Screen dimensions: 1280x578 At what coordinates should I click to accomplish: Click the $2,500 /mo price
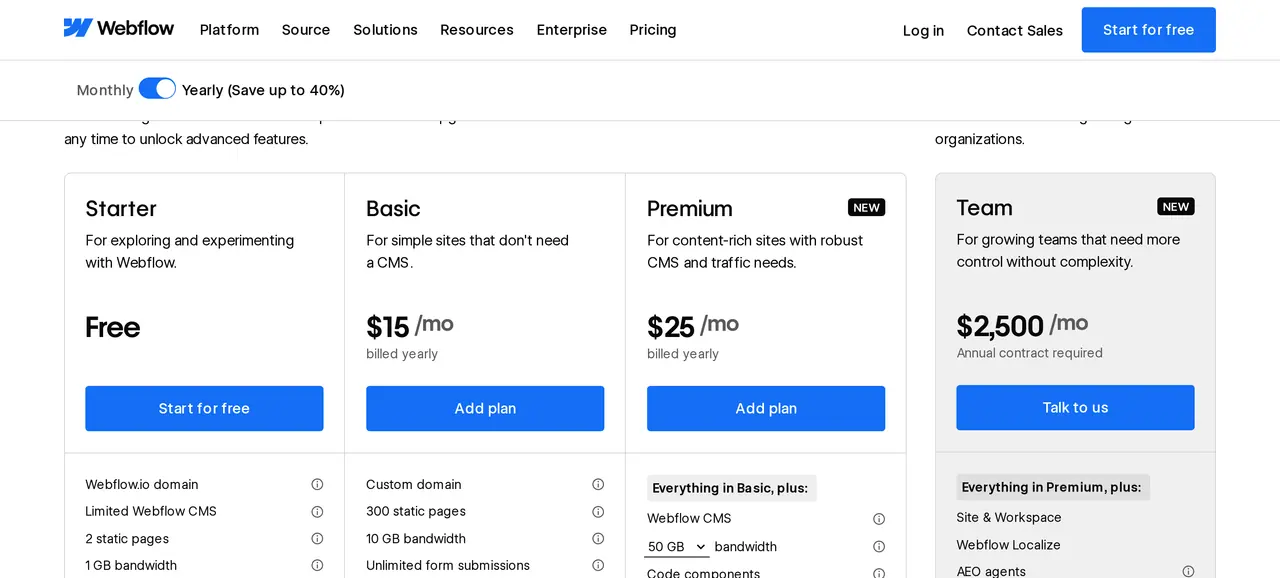pyautogui.click(x=1022, y=325)
